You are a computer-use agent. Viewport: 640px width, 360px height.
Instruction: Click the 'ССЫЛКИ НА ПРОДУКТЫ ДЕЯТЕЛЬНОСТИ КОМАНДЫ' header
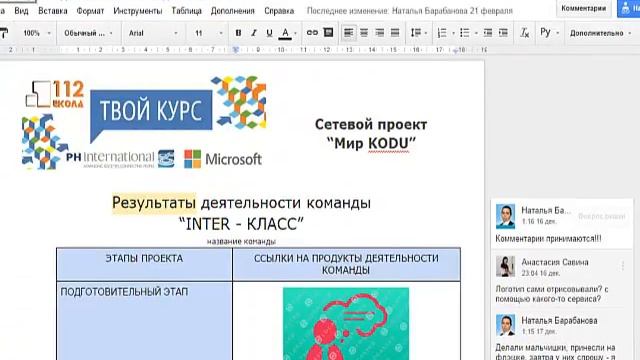(346, 264)
